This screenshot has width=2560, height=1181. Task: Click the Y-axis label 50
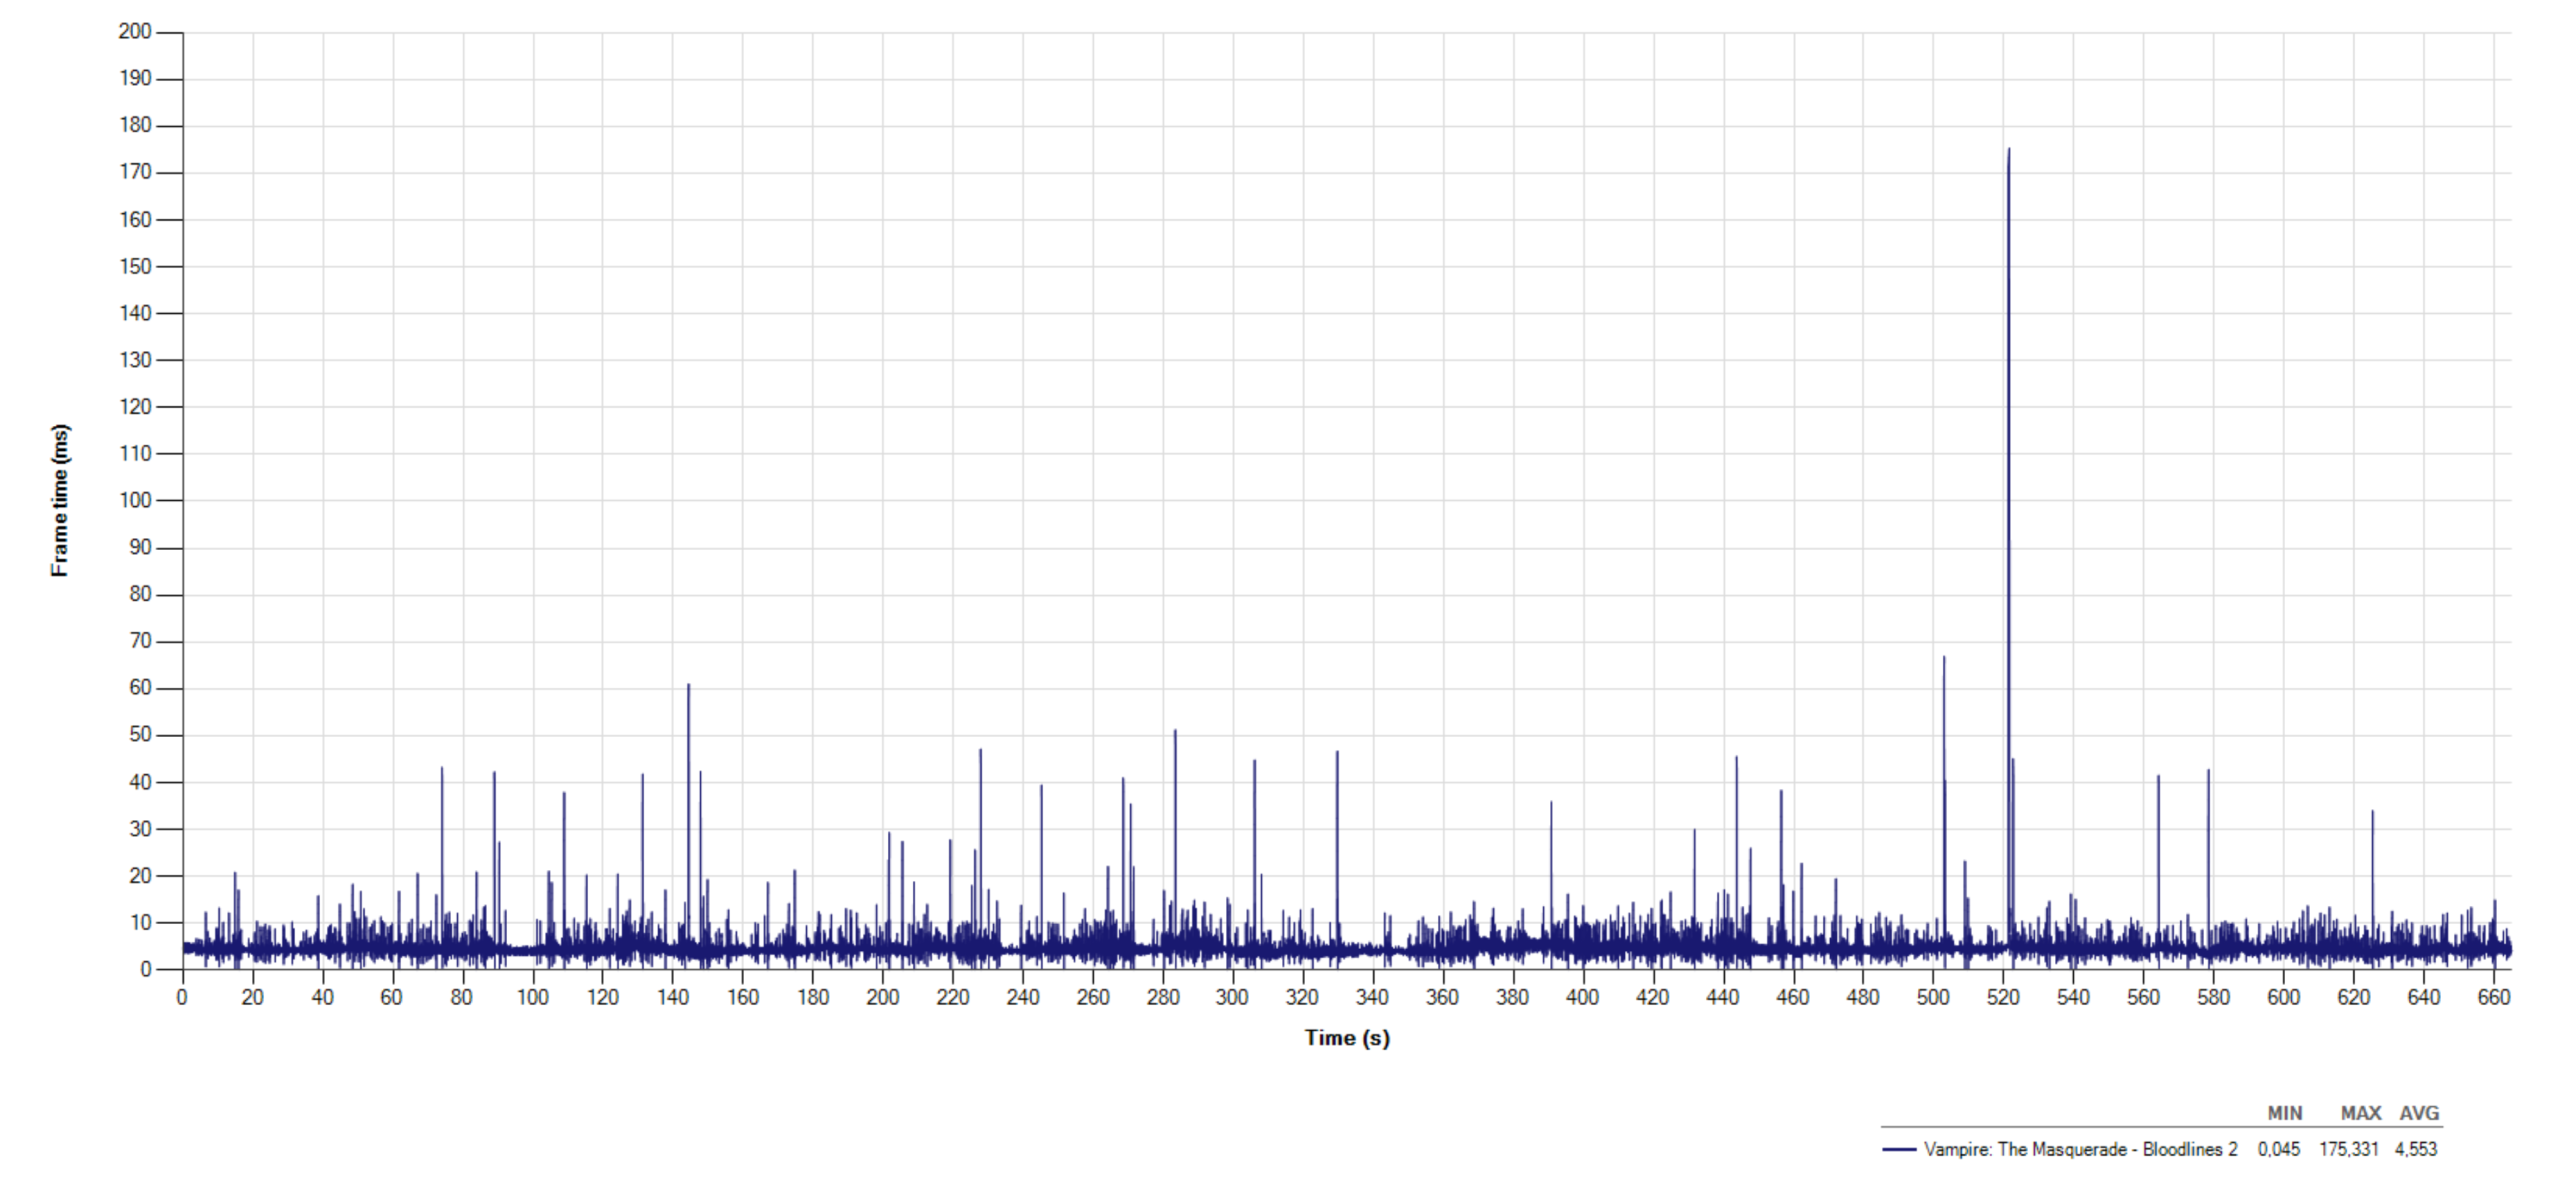(x=140, y=735)
